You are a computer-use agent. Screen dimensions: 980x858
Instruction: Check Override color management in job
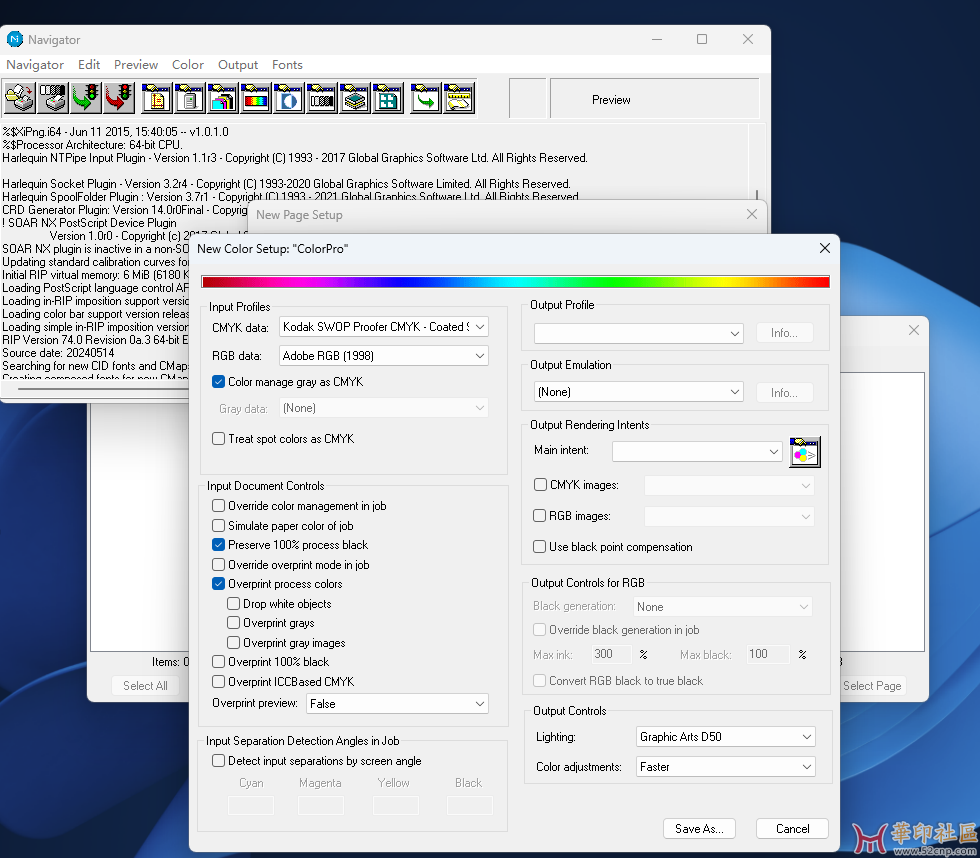[x=218, y=506]
